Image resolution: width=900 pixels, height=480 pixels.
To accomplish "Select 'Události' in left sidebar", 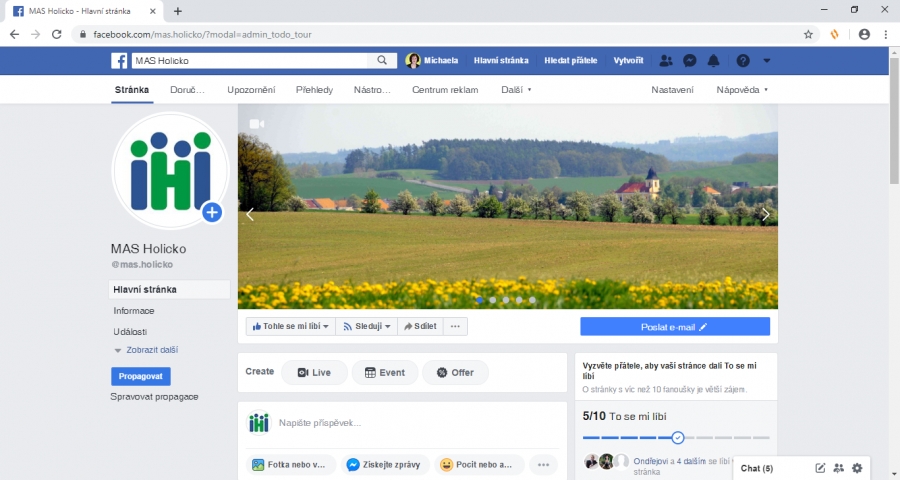I will click(130, 332).
